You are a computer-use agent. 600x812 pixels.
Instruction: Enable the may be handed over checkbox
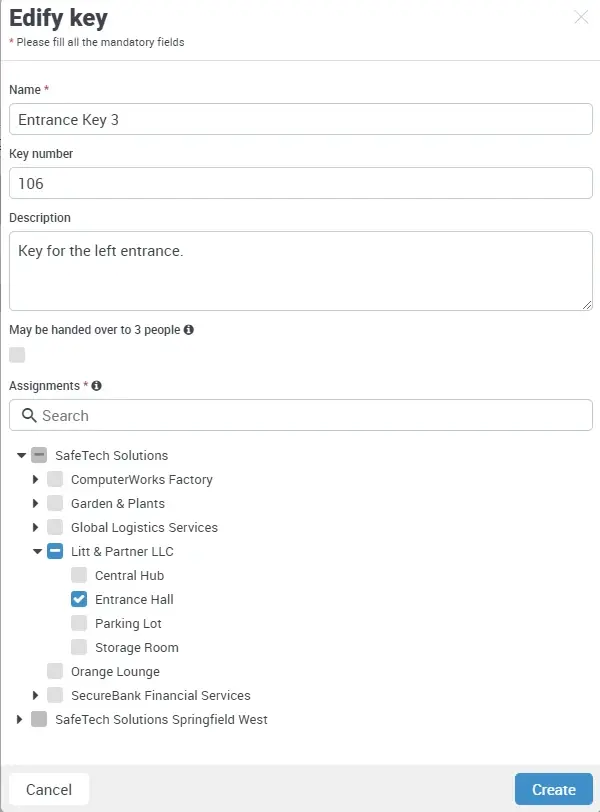16,355
